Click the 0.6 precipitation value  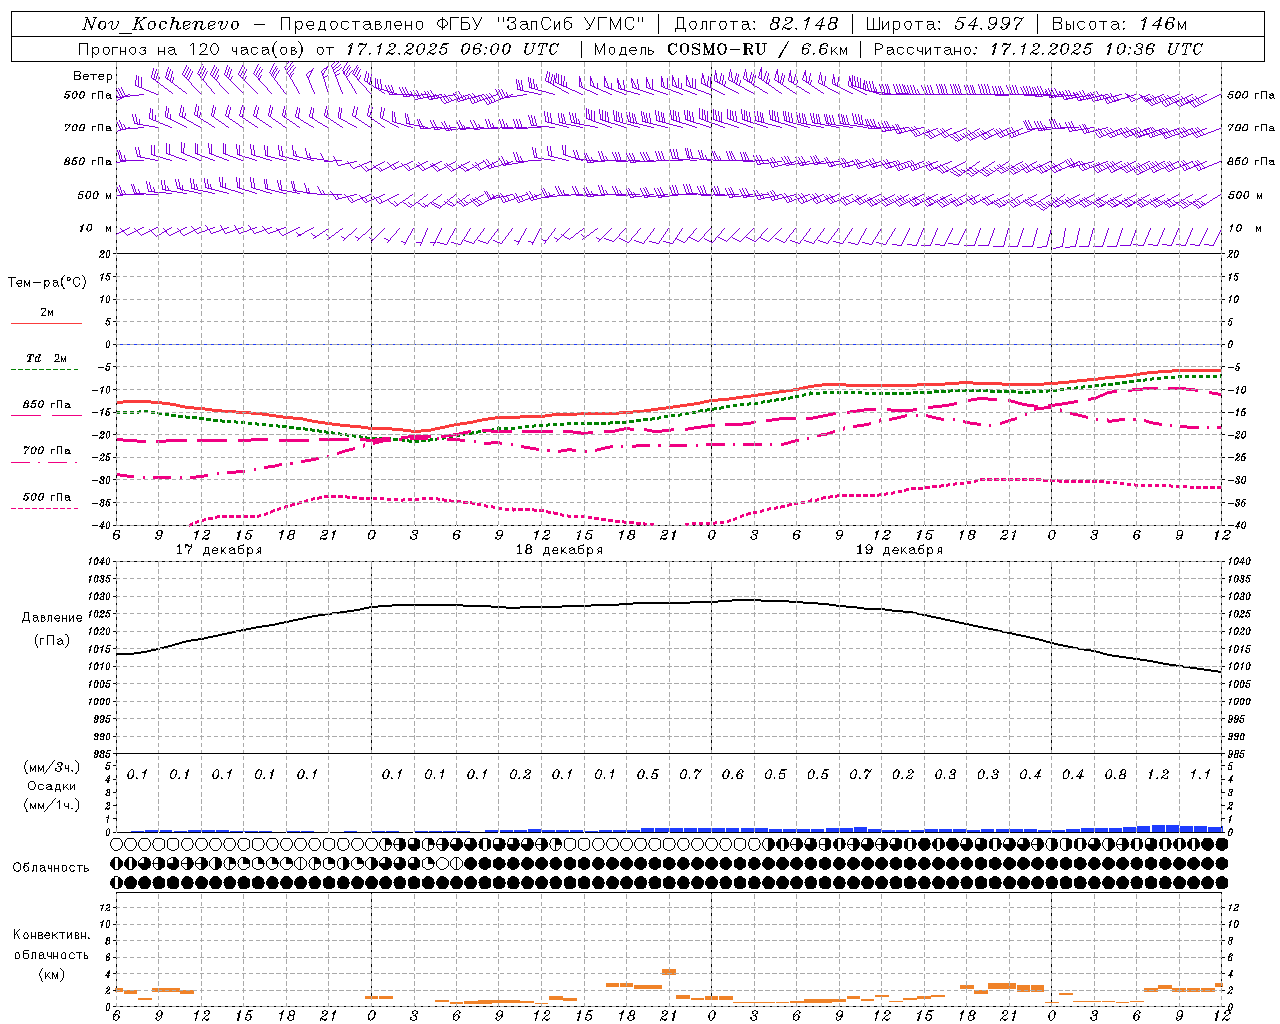pos(733,775)
